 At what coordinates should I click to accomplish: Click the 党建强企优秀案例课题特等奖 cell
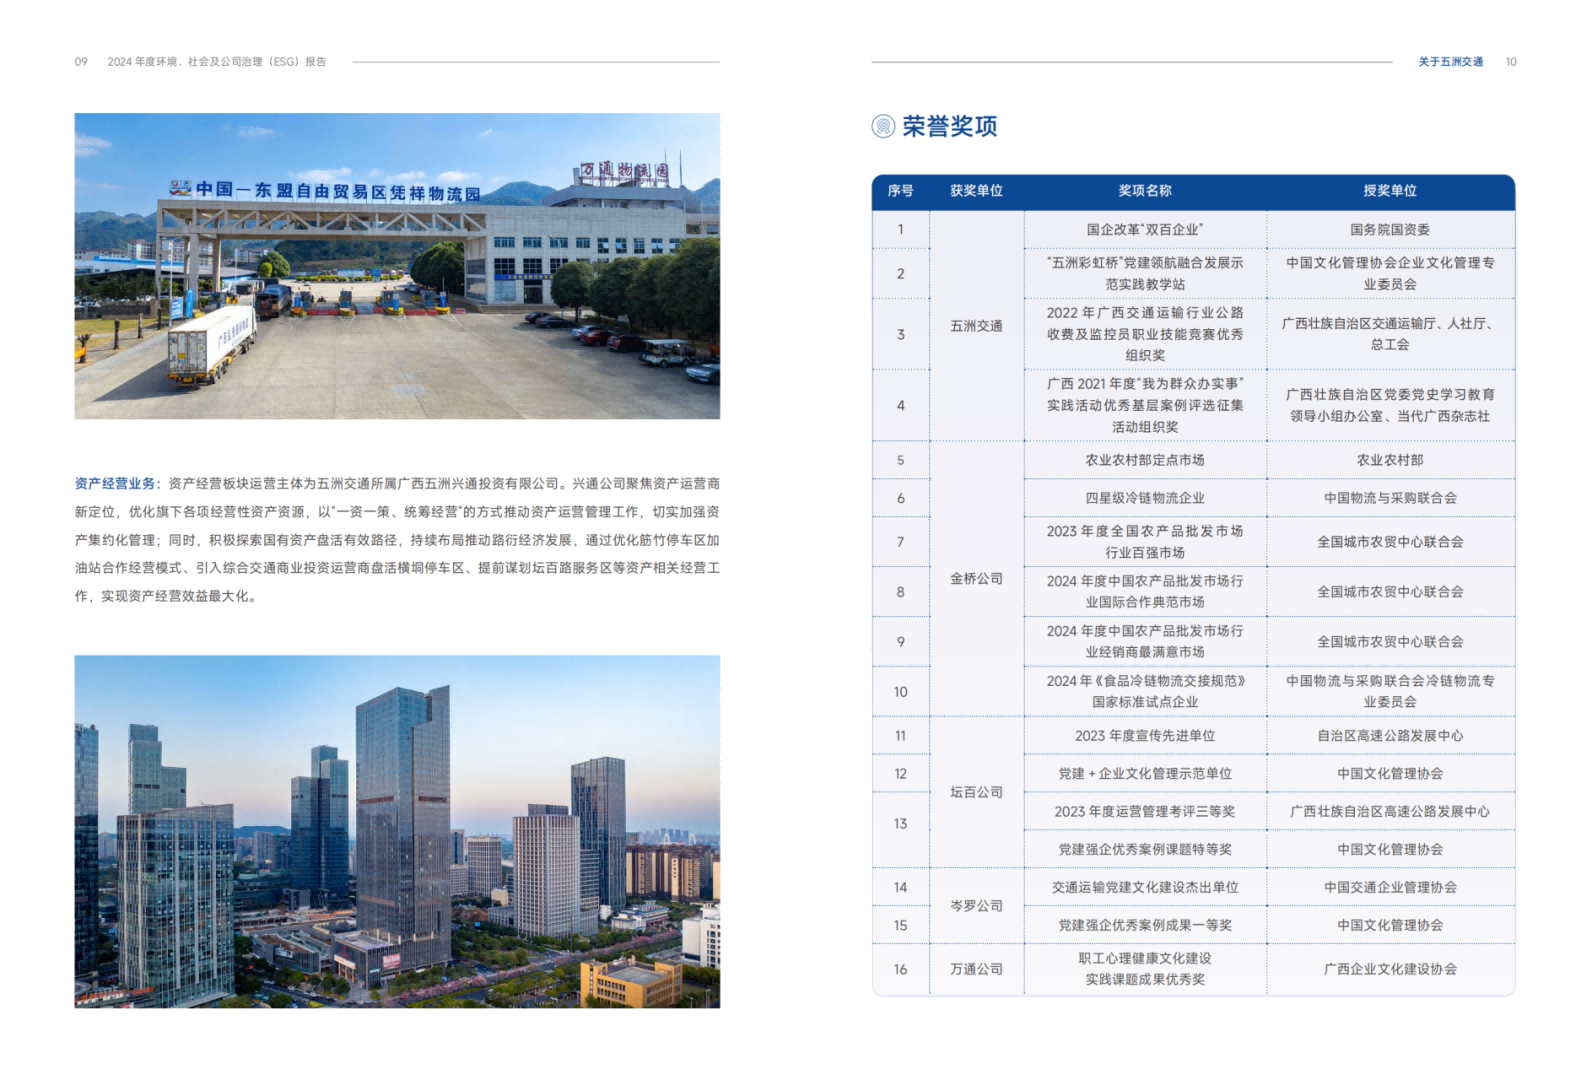(x=1145, y=850)
